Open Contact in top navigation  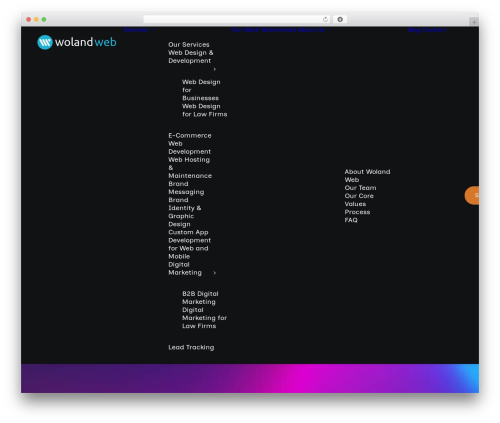(x=434, y=30)
